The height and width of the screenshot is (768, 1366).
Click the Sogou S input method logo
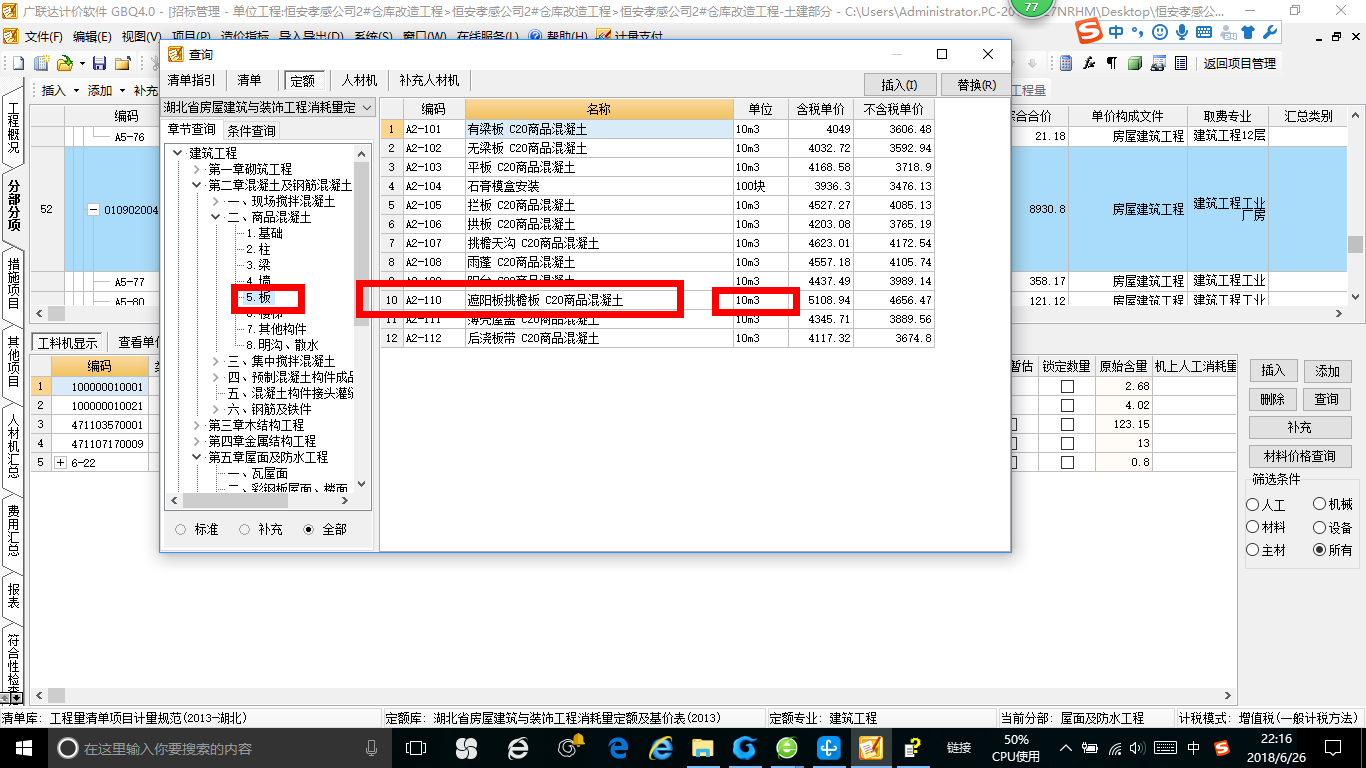(1089, 32)
